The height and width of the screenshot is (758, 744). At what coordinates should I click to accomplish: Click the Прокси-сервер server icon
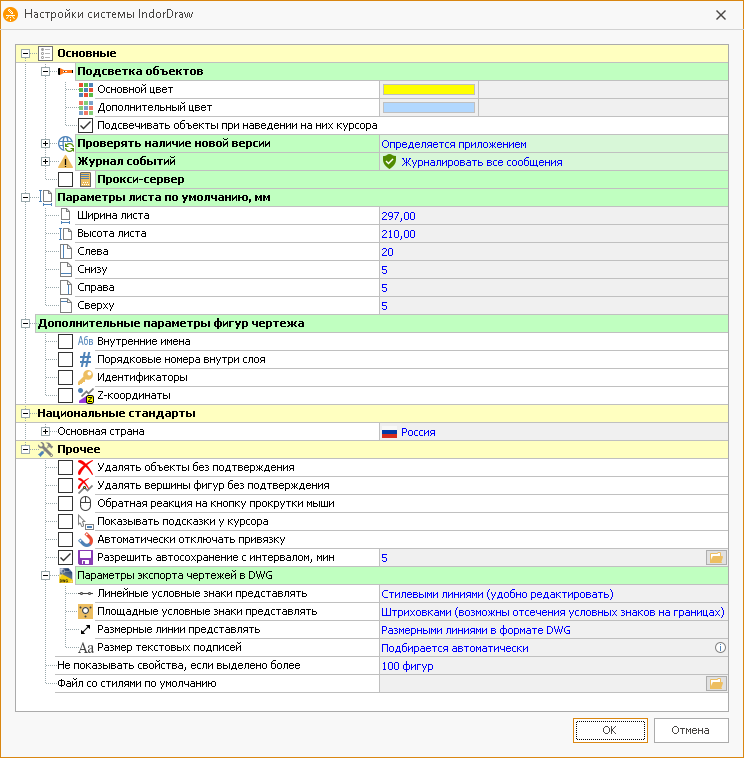point(86,179)
